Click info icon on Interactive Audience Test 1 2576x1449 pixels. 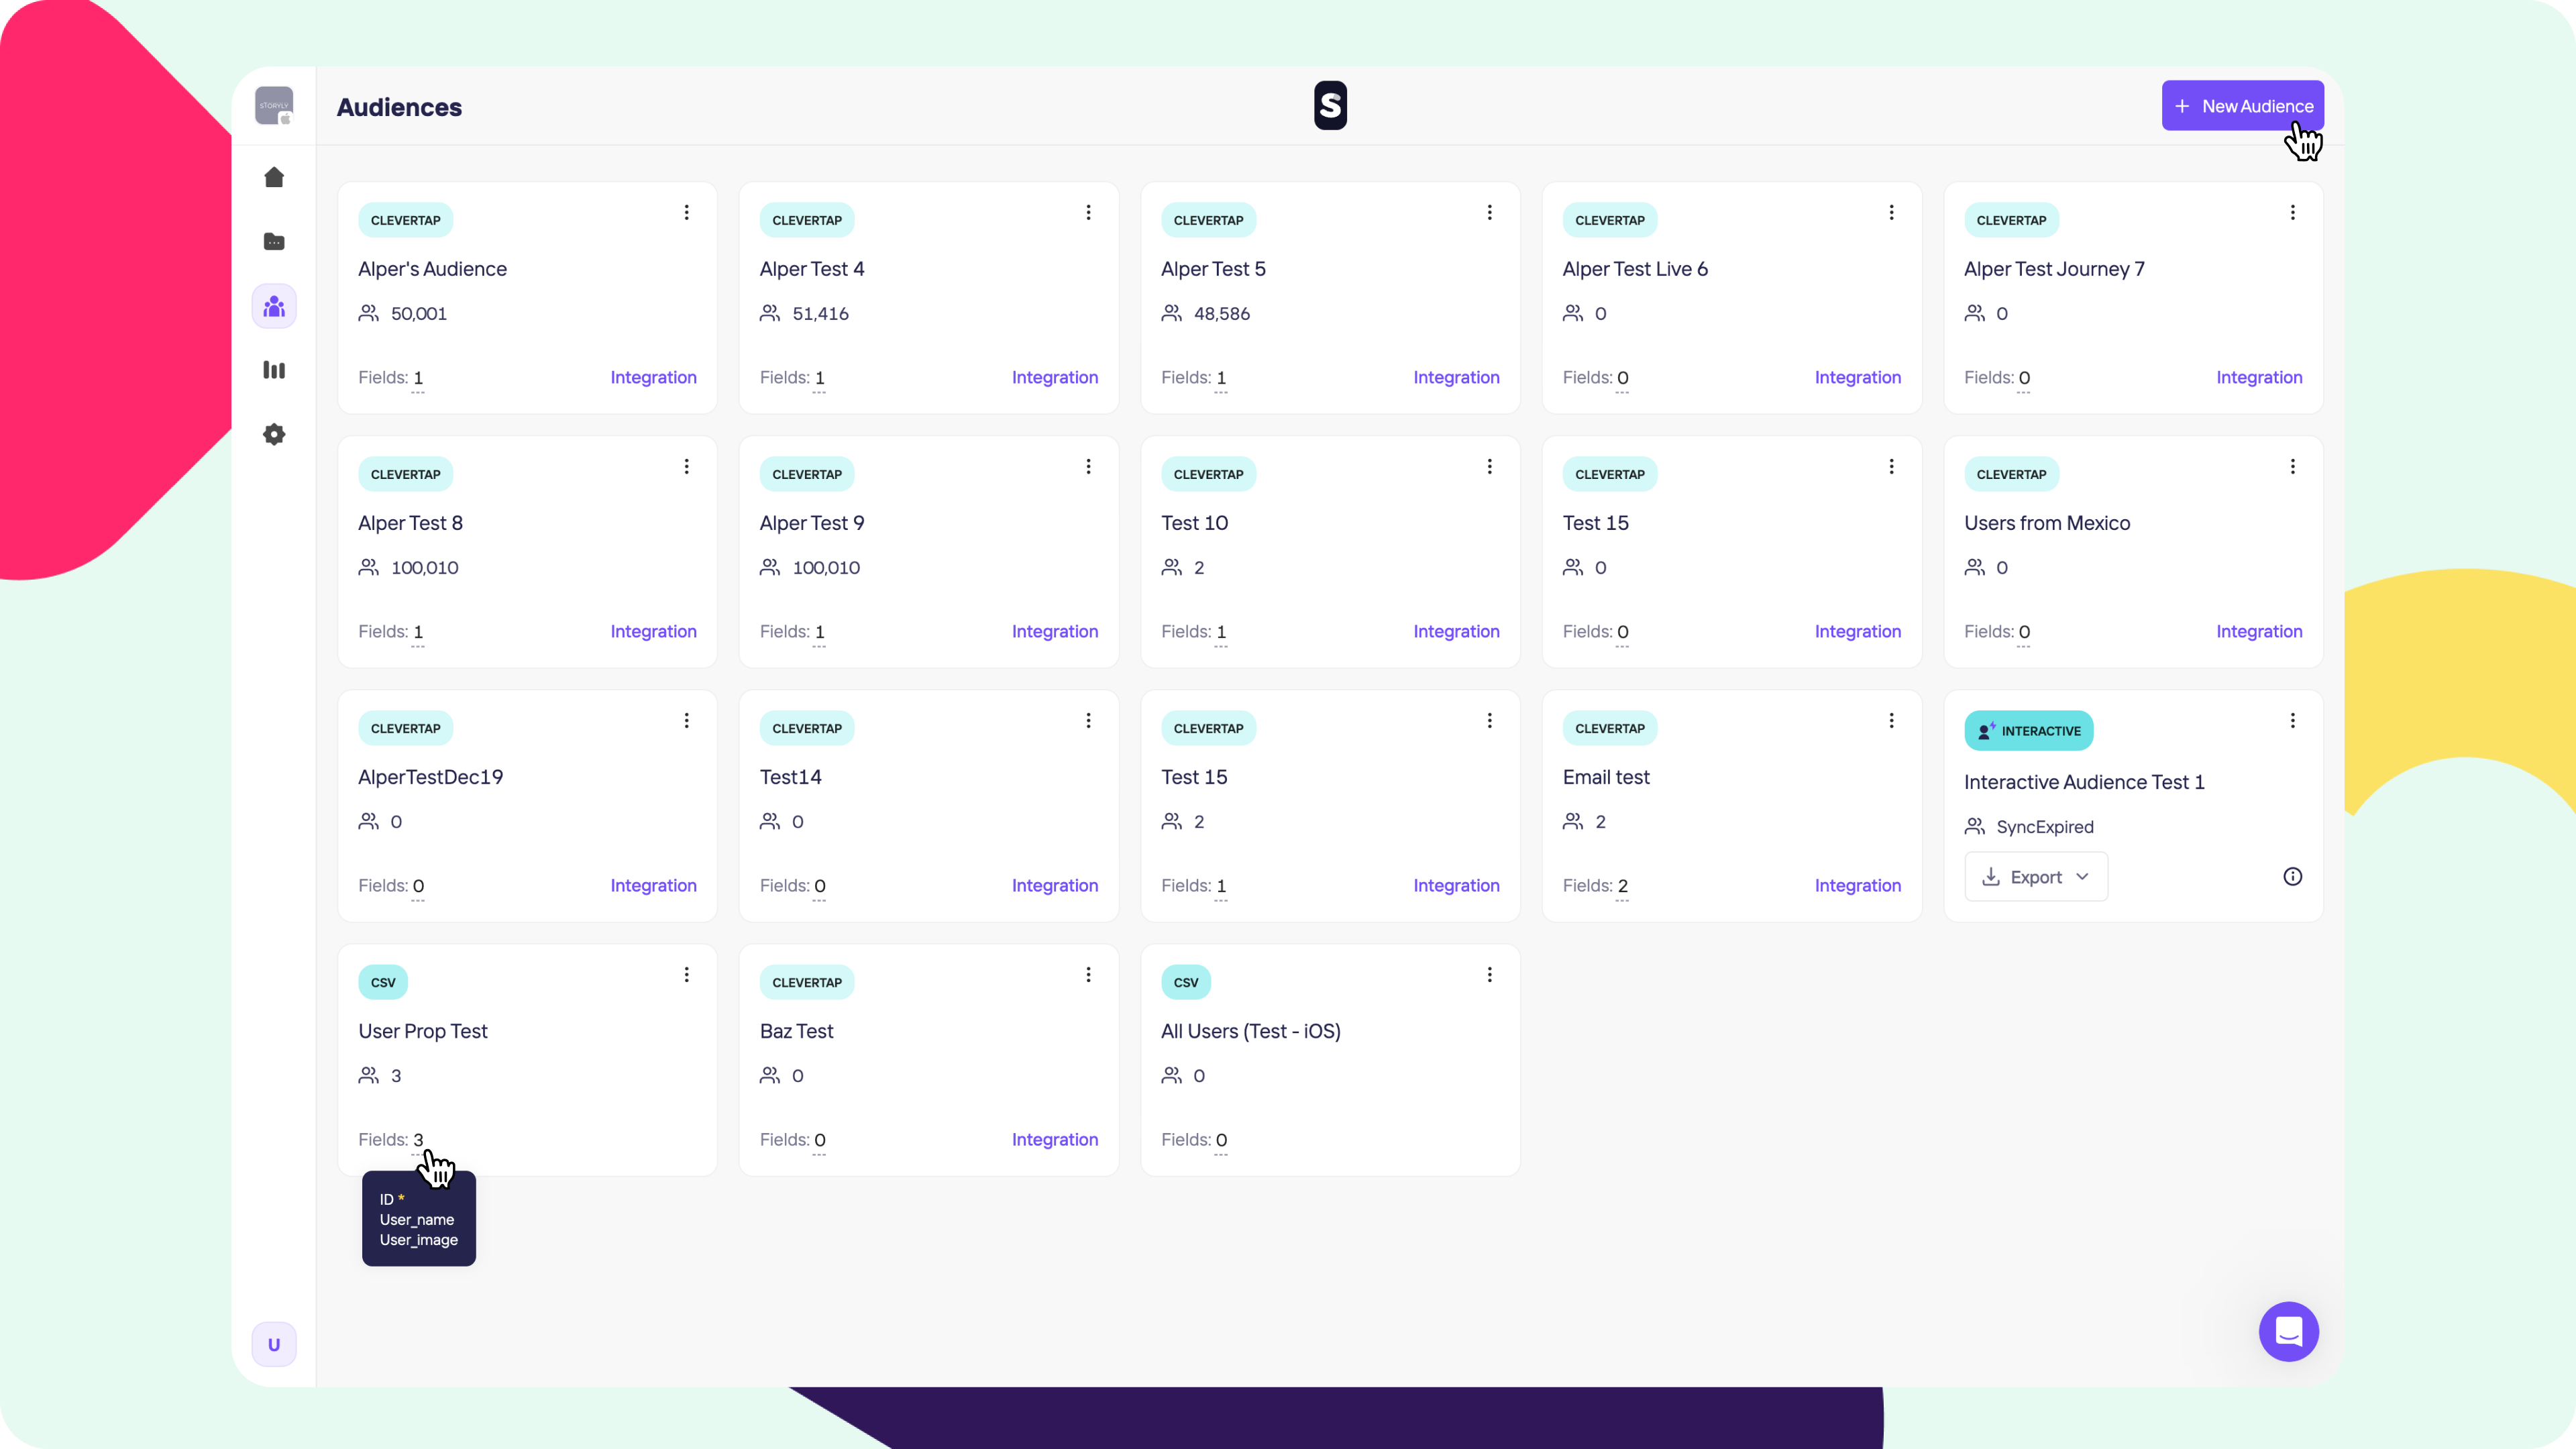pyautogui.click(x=2292, y=876)
